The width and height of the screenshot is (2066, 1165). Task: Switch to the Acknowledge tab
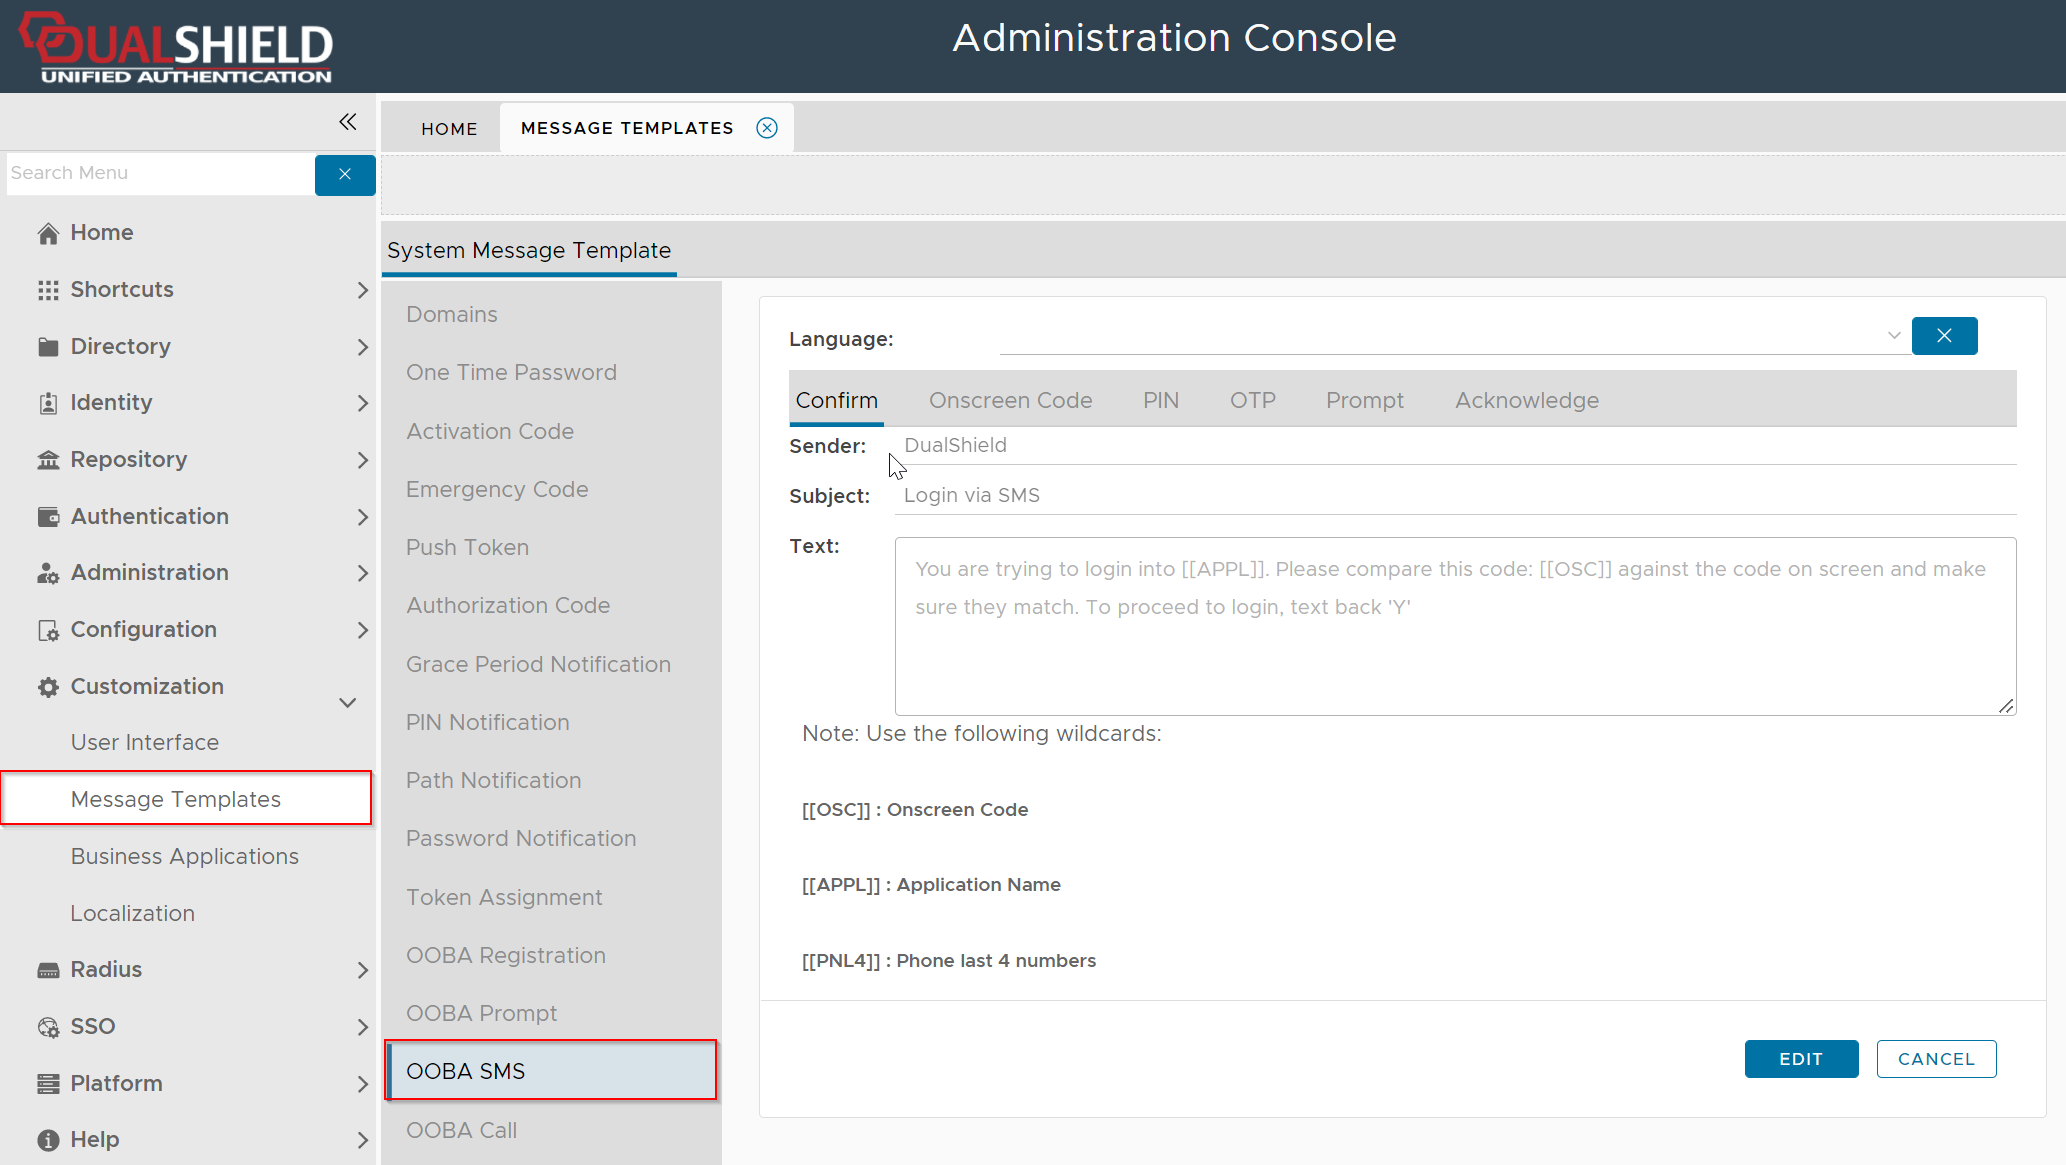(x=1526, y=400)
